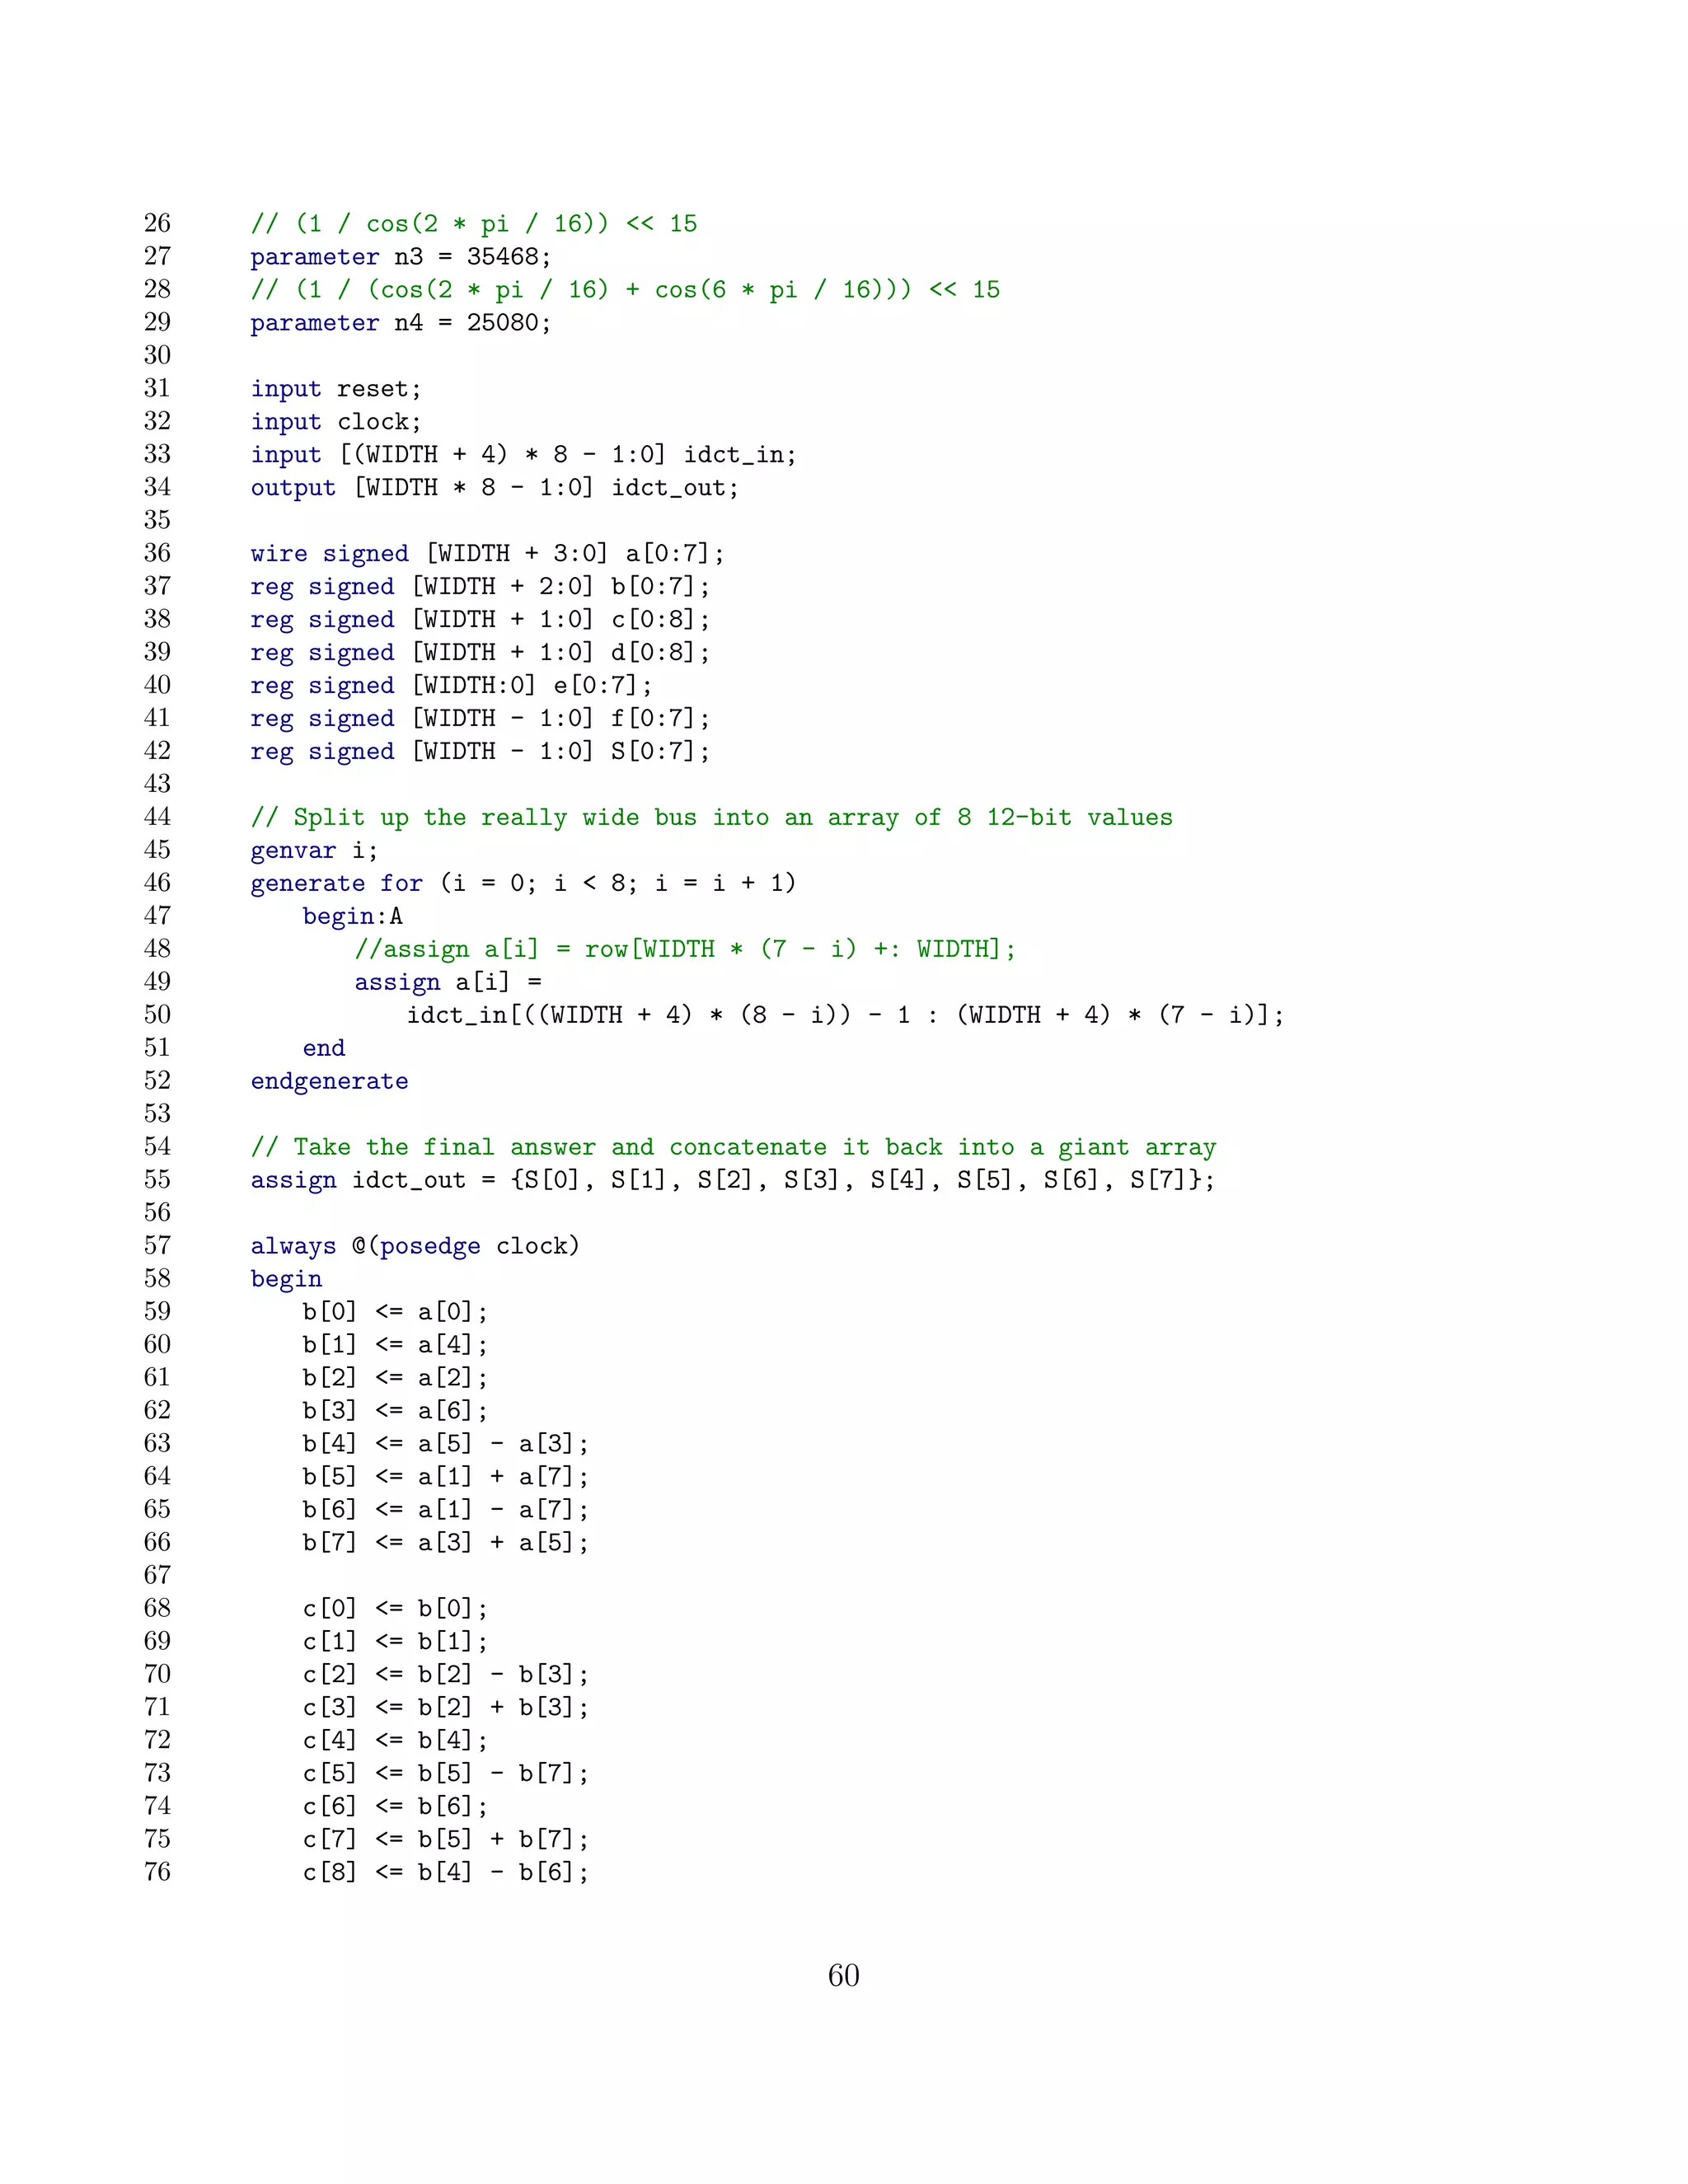This screenshot has width=1688, height=2184.
Task: Click the line 'c[5] <= b[5] - b[7];'
Action: (x=446, y=1774)
